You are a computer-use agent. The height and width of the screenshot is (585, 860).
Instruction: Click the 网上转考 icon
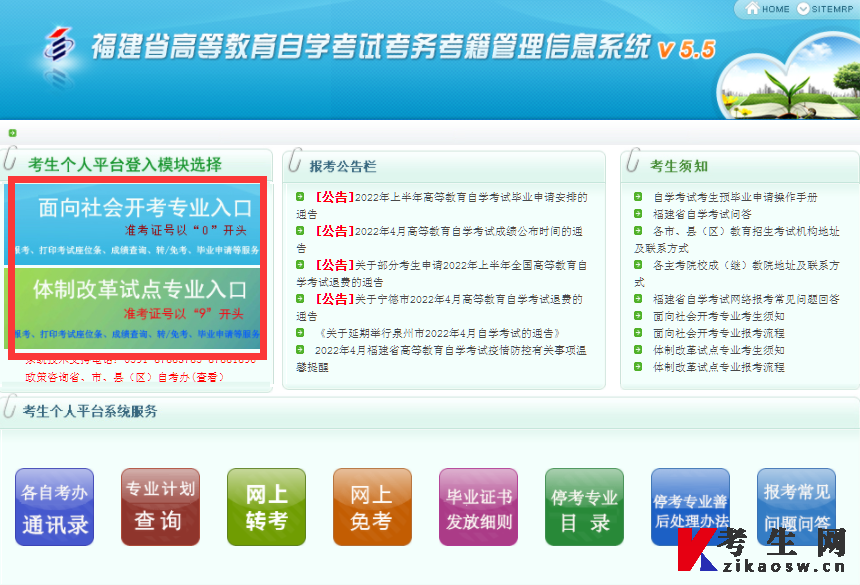point(266,507)
